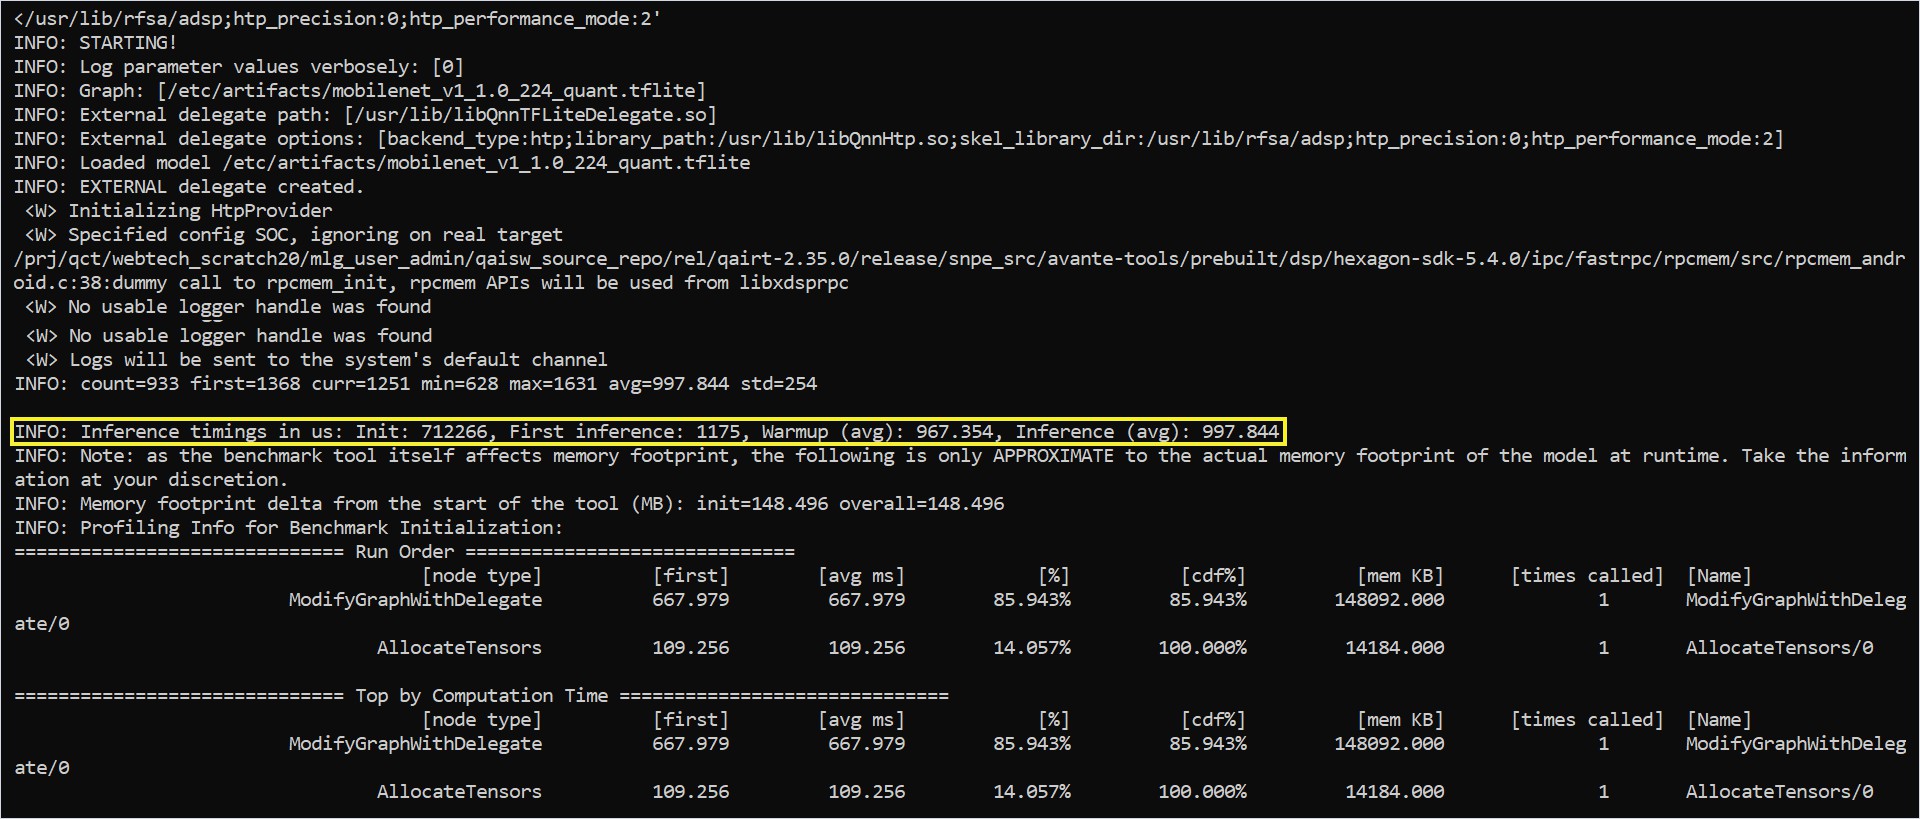Click 'Profiling Info for Benchmark Initialization:' line

tap(288, 528)
